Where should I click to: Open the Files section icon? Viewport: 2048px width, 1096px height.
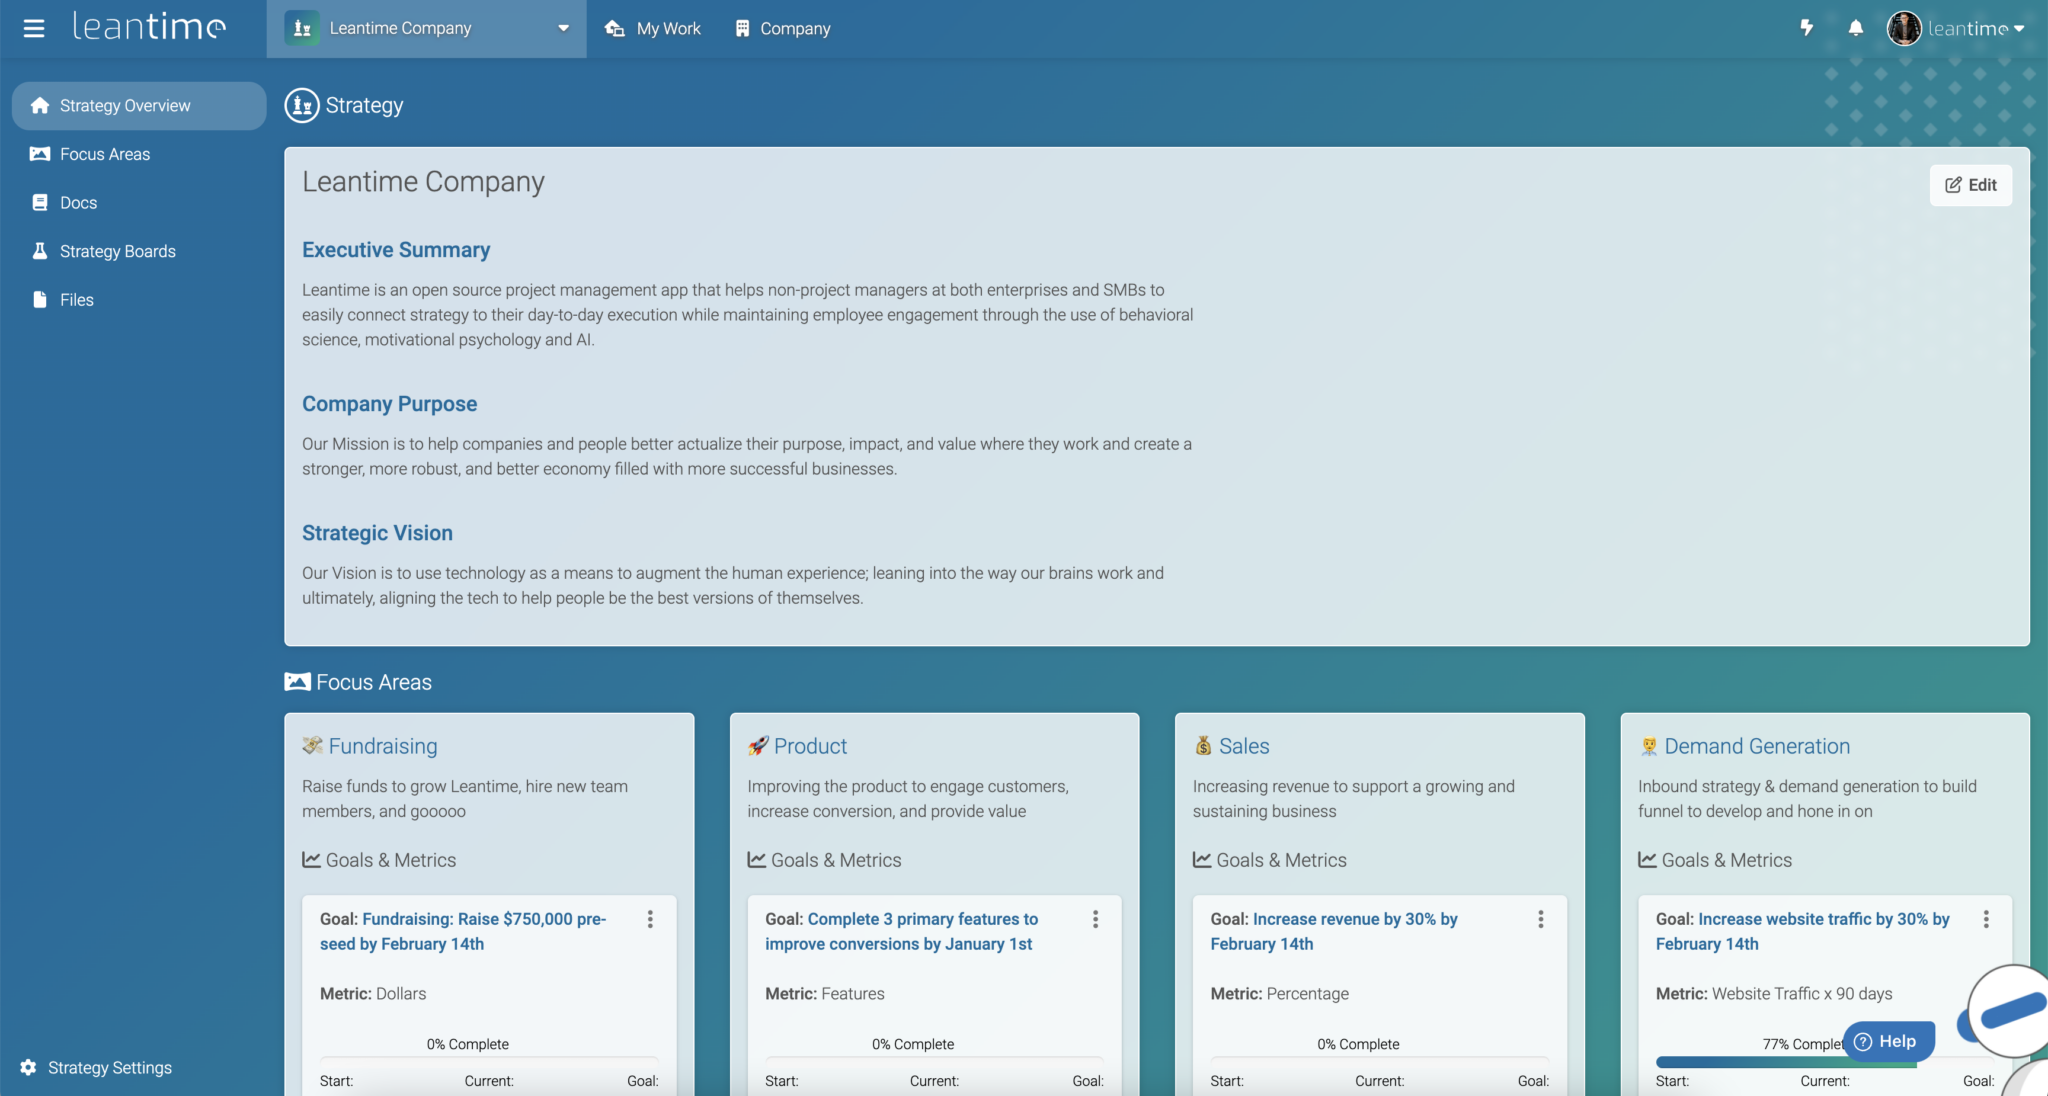pos(38,299)
